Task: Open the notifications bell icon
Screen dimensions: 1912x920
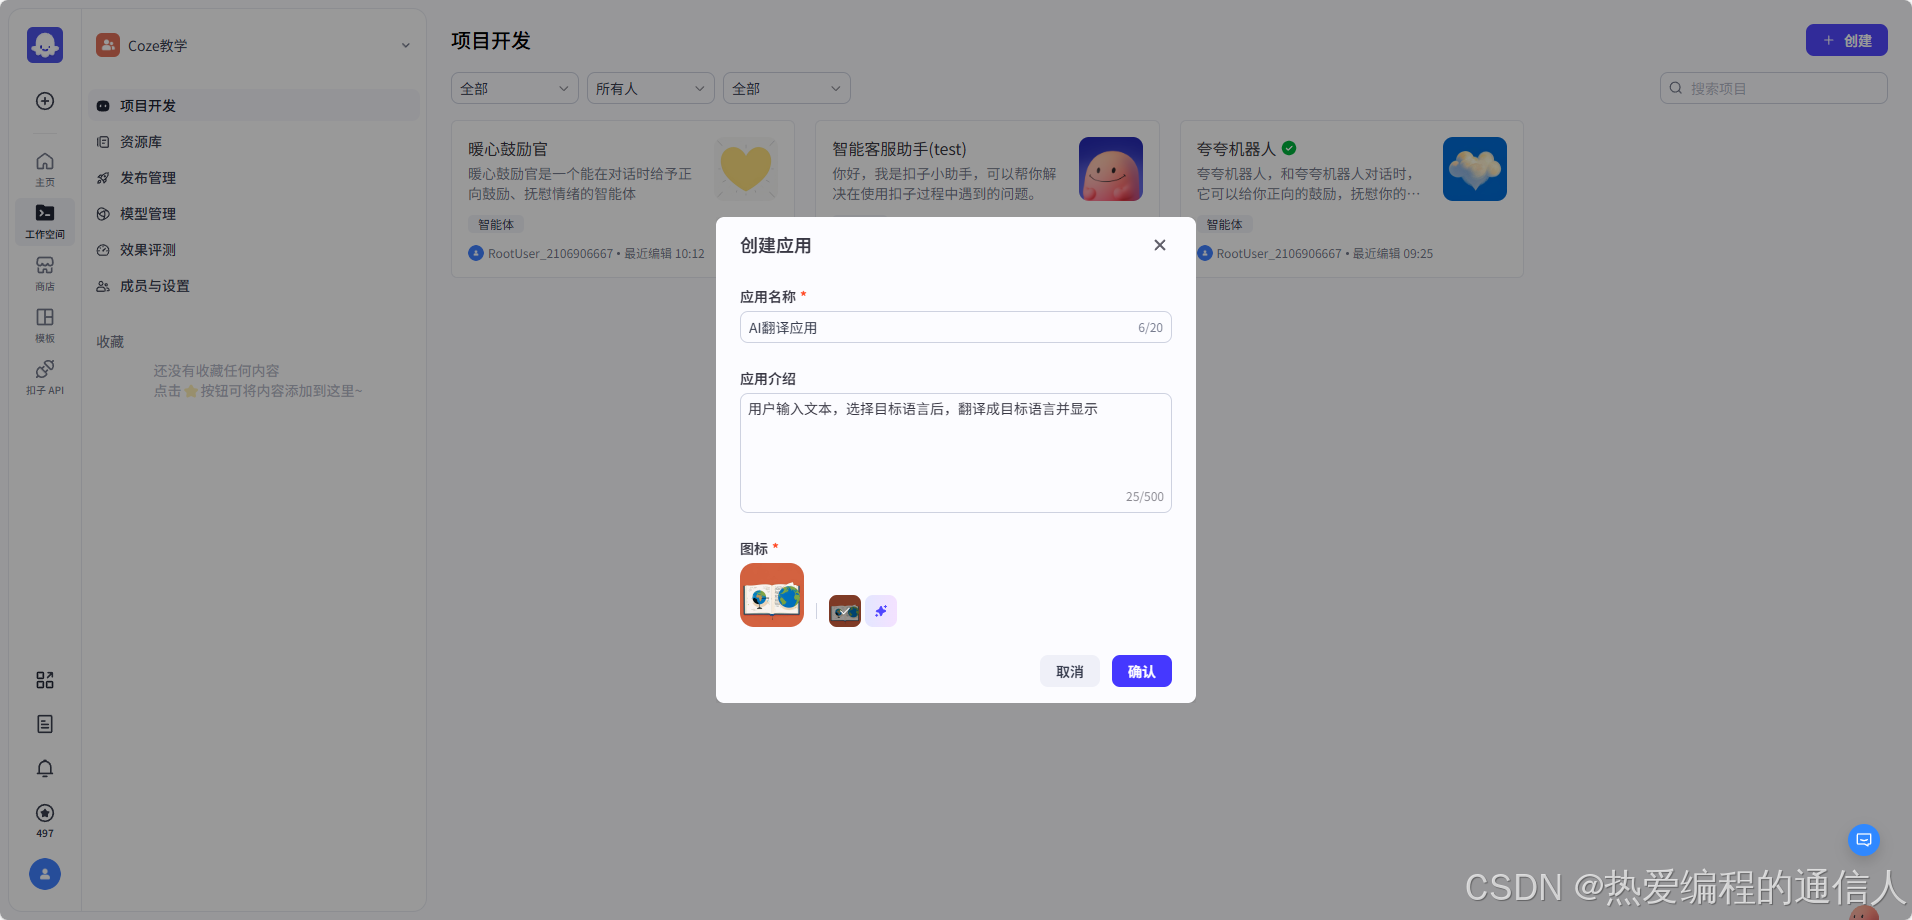Action: point(45,768)
